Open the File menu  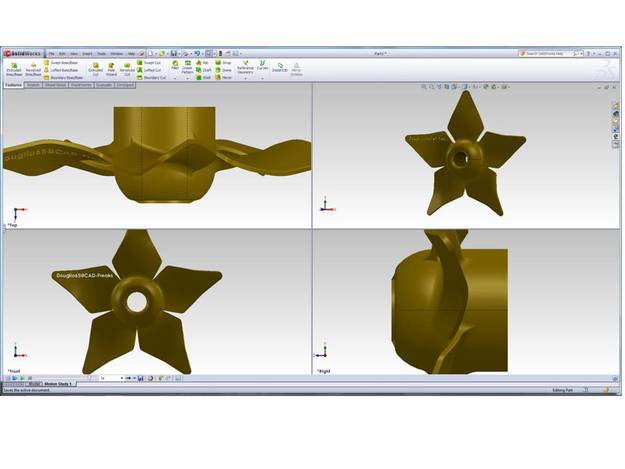point(51,54)
